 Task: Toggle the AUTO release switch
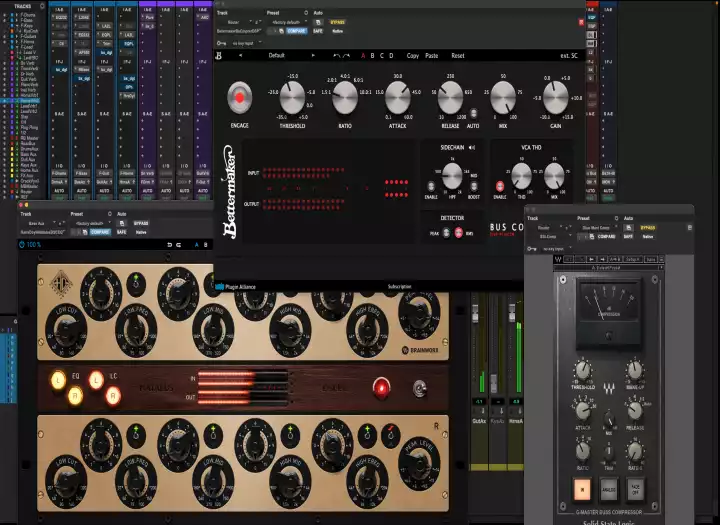click(x=473, y=113)
